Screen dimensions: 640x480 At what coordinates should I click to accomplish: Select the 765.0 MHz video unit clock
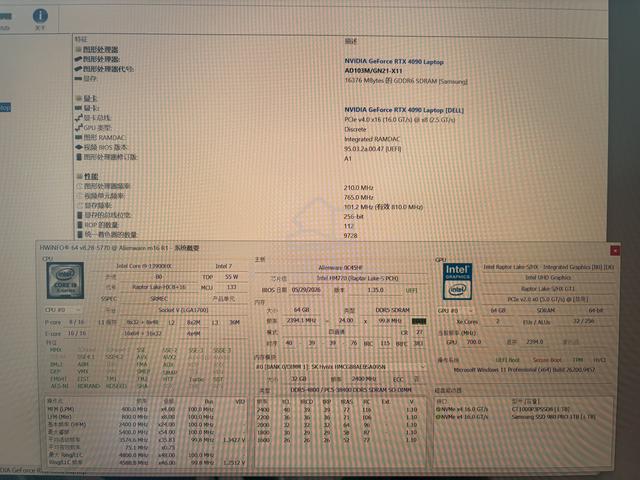pos(358,198)
